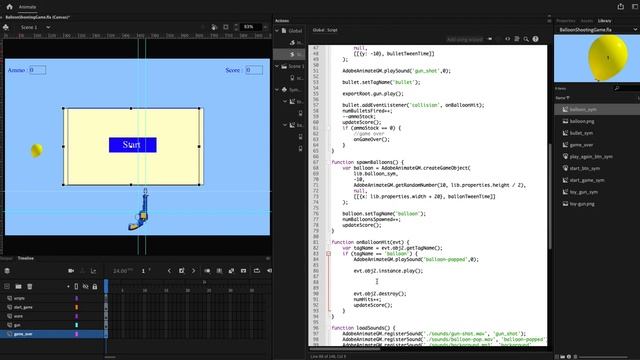This screenshot has width=640, height=360.
Task: Collapse the Symbol Definitions node in Actions
Action: 277,89
